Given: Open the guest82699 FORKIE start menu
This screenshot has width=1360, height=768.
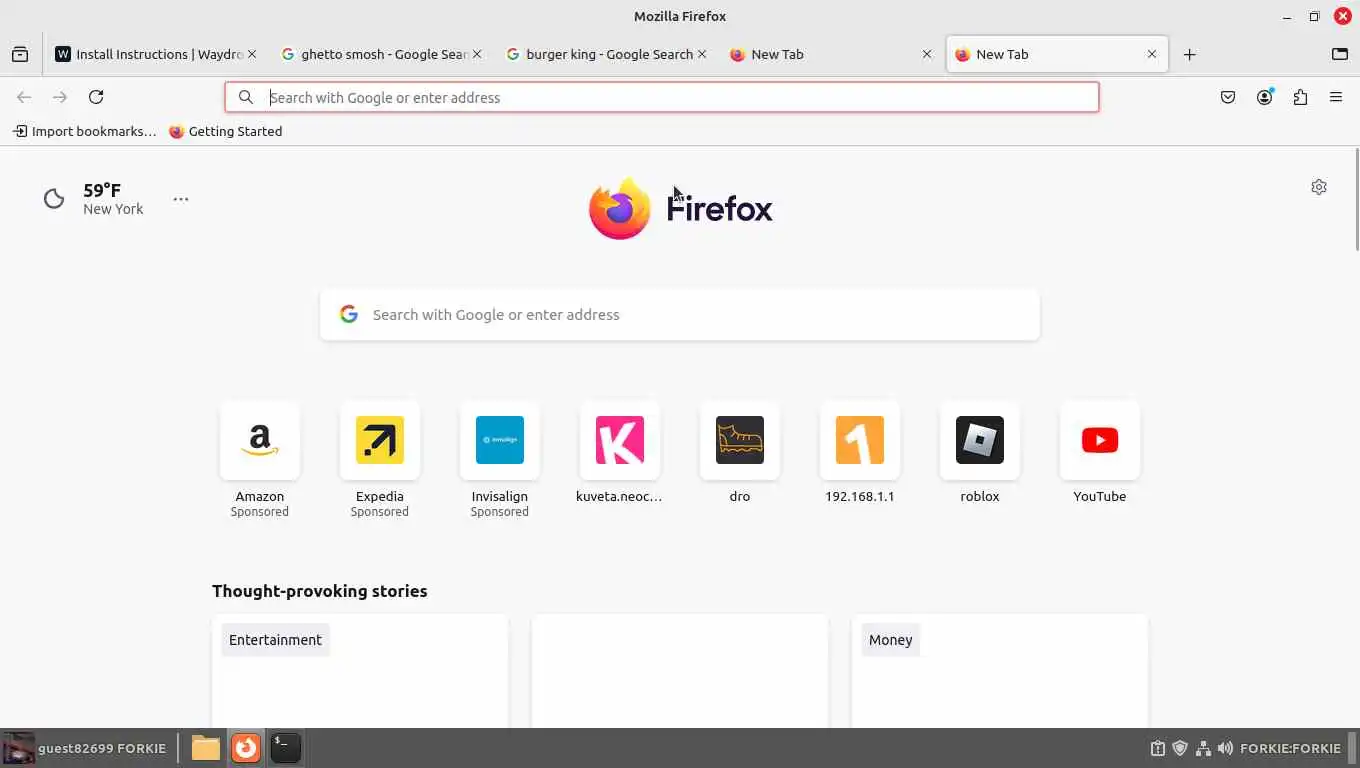Looking at the screenshot, I should 85,748.
